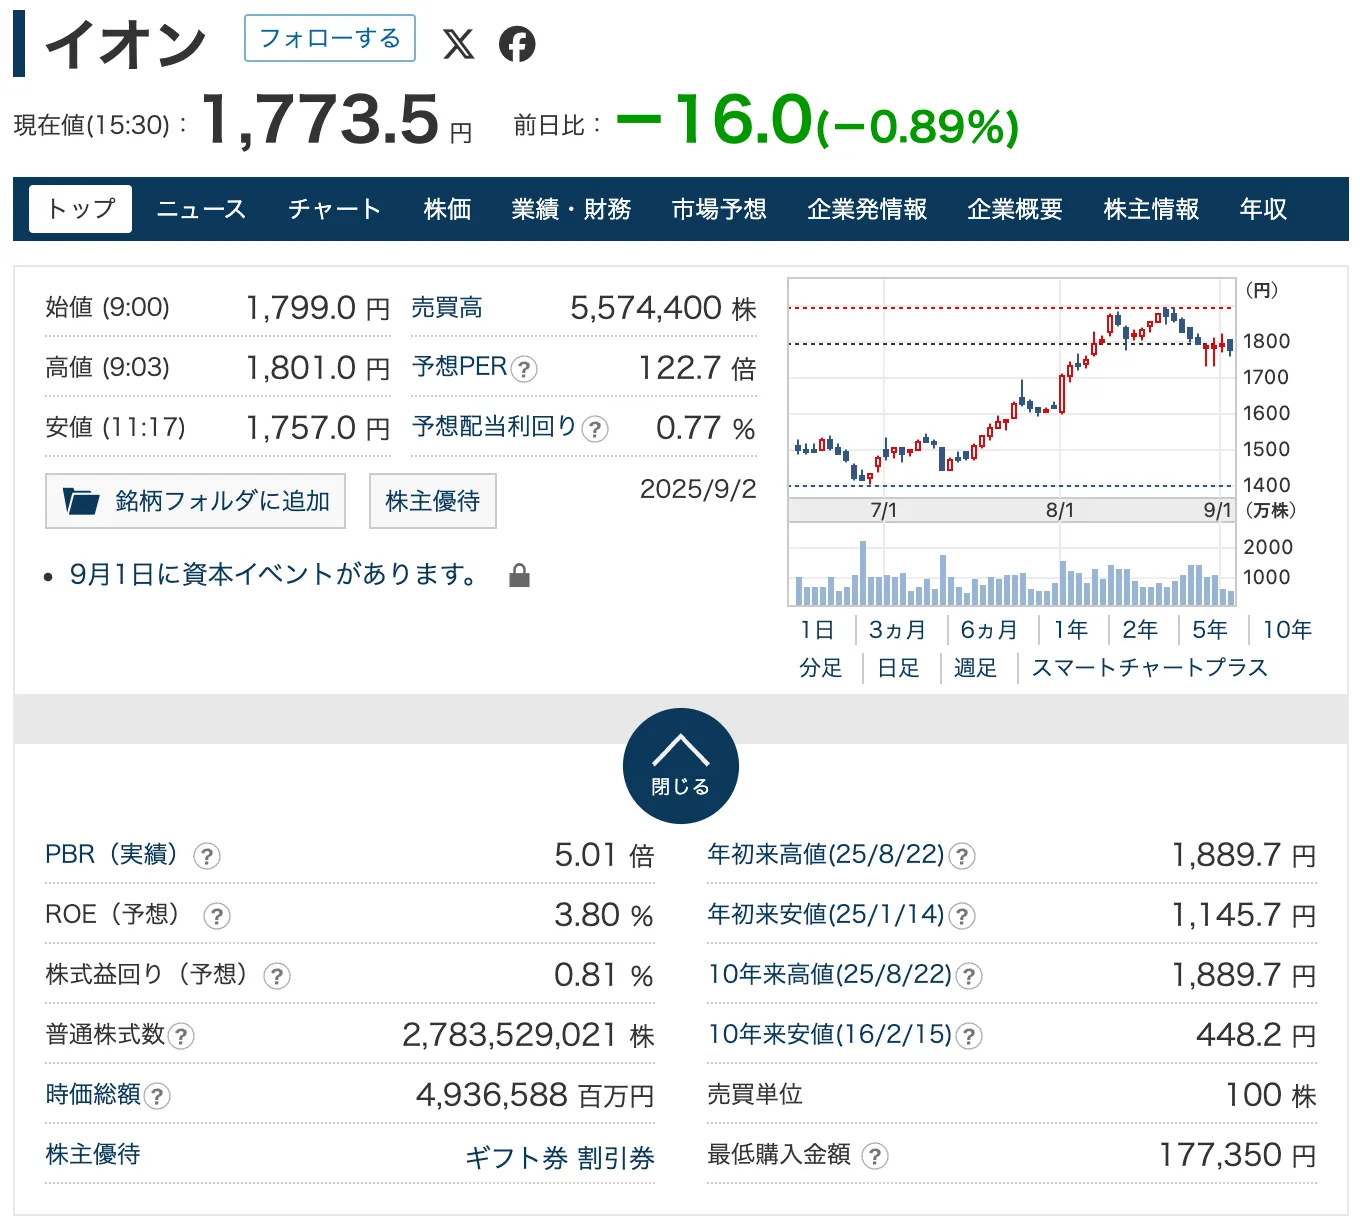Click the 予想PER label link
1360x1228 pixels.
pos(460,367)
